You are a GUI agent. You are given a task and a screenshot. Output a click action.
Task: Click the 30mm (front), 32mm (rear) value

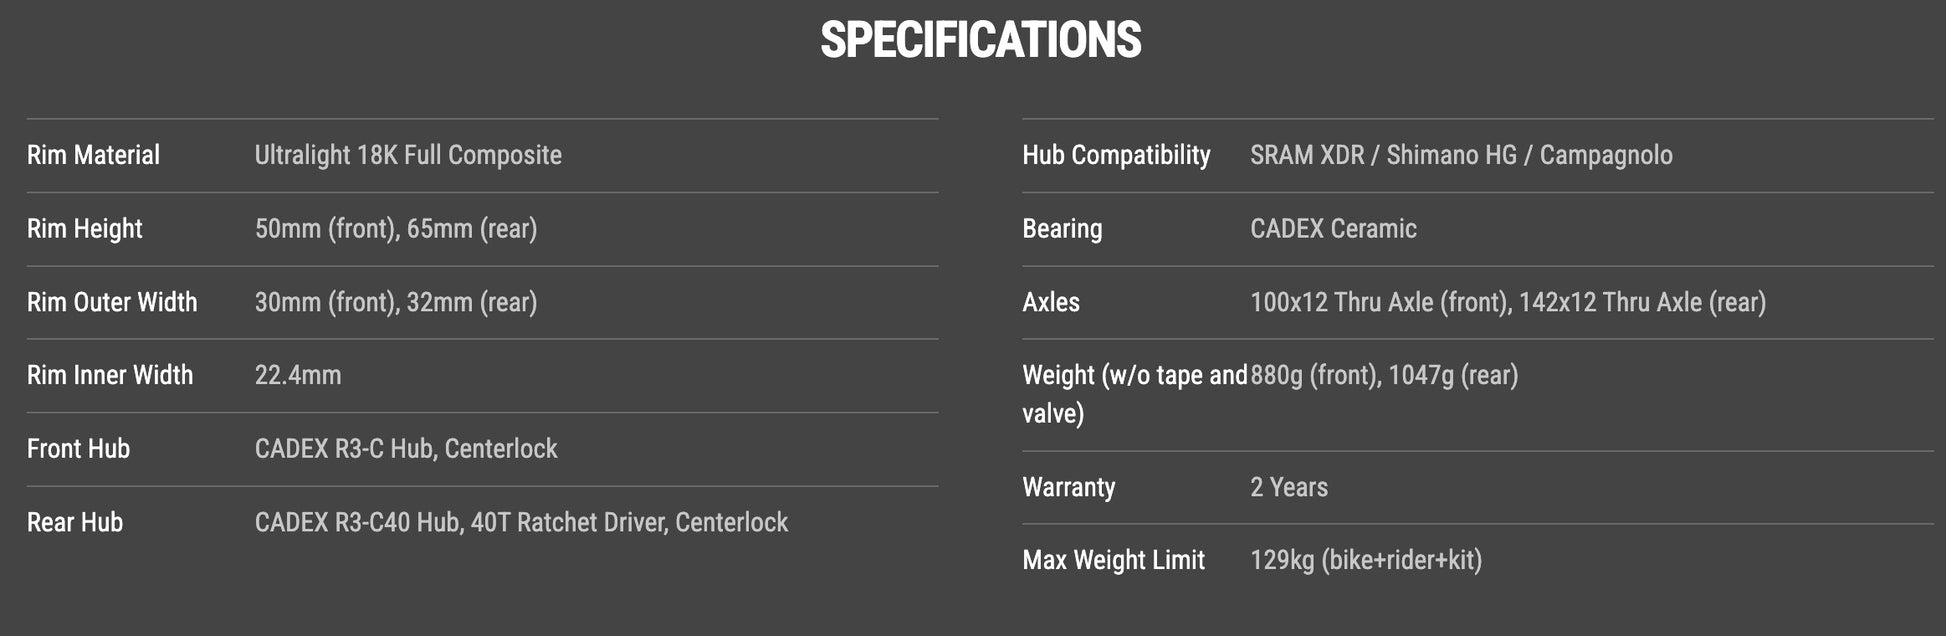pyautogui.click(x=396, y=302)
